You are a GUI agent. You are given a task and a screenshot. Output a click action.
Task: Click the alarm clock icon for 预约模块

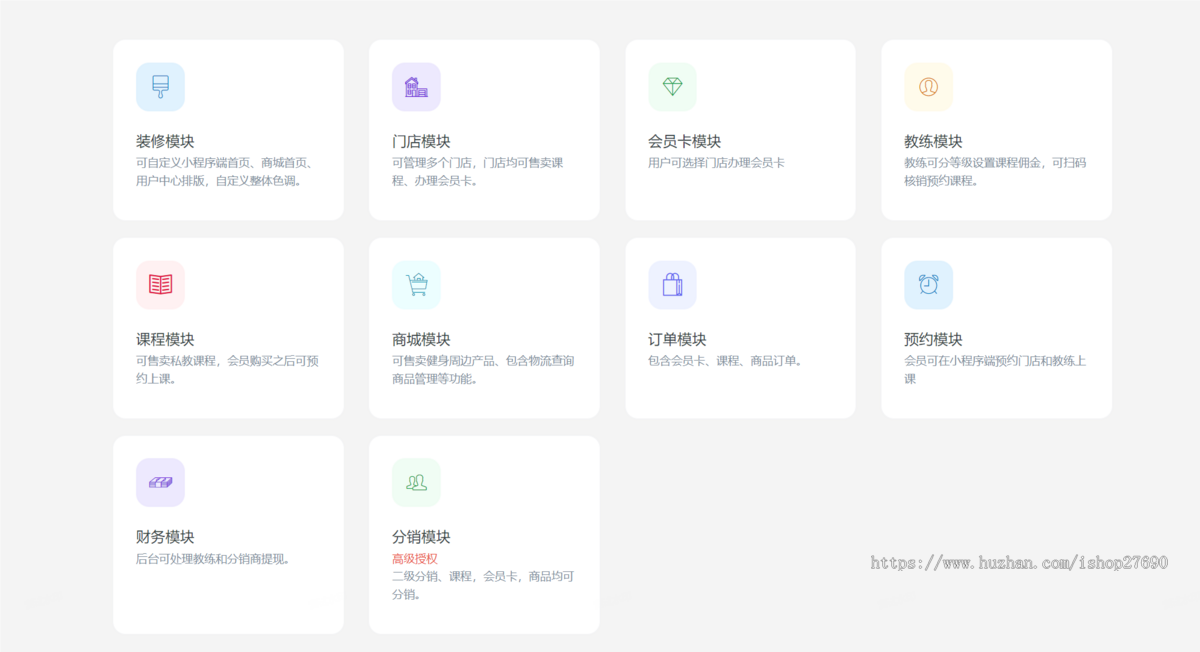coord(928,285)
